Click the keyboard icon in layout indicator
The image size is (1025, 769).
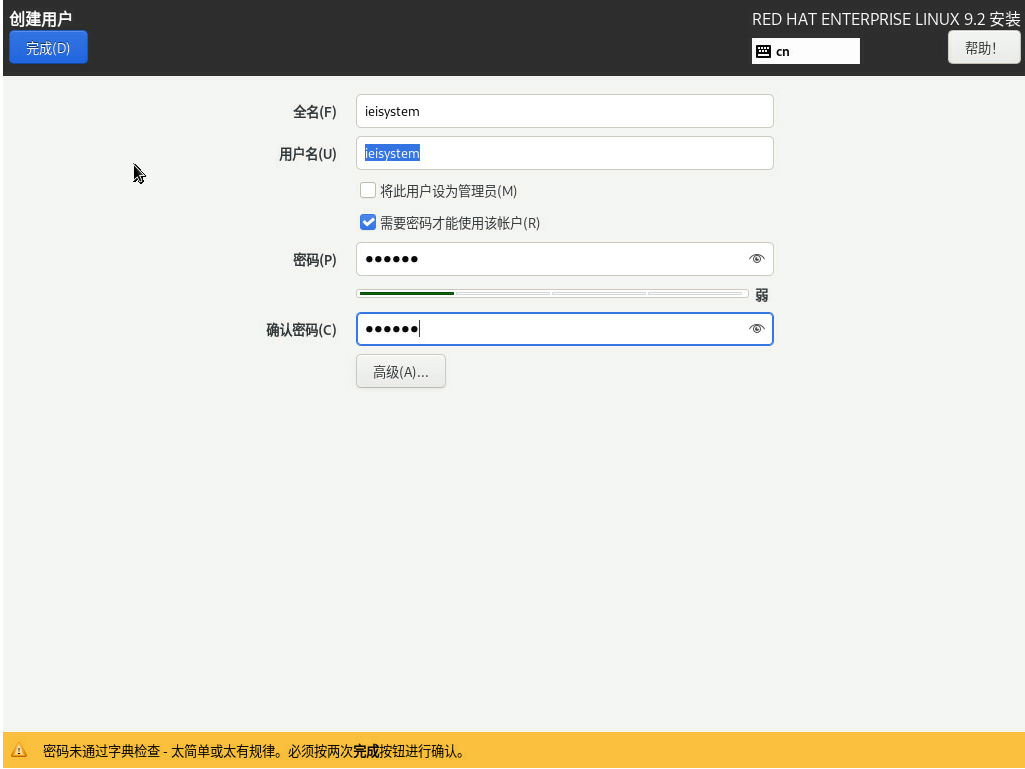click(x=763, y=51)
